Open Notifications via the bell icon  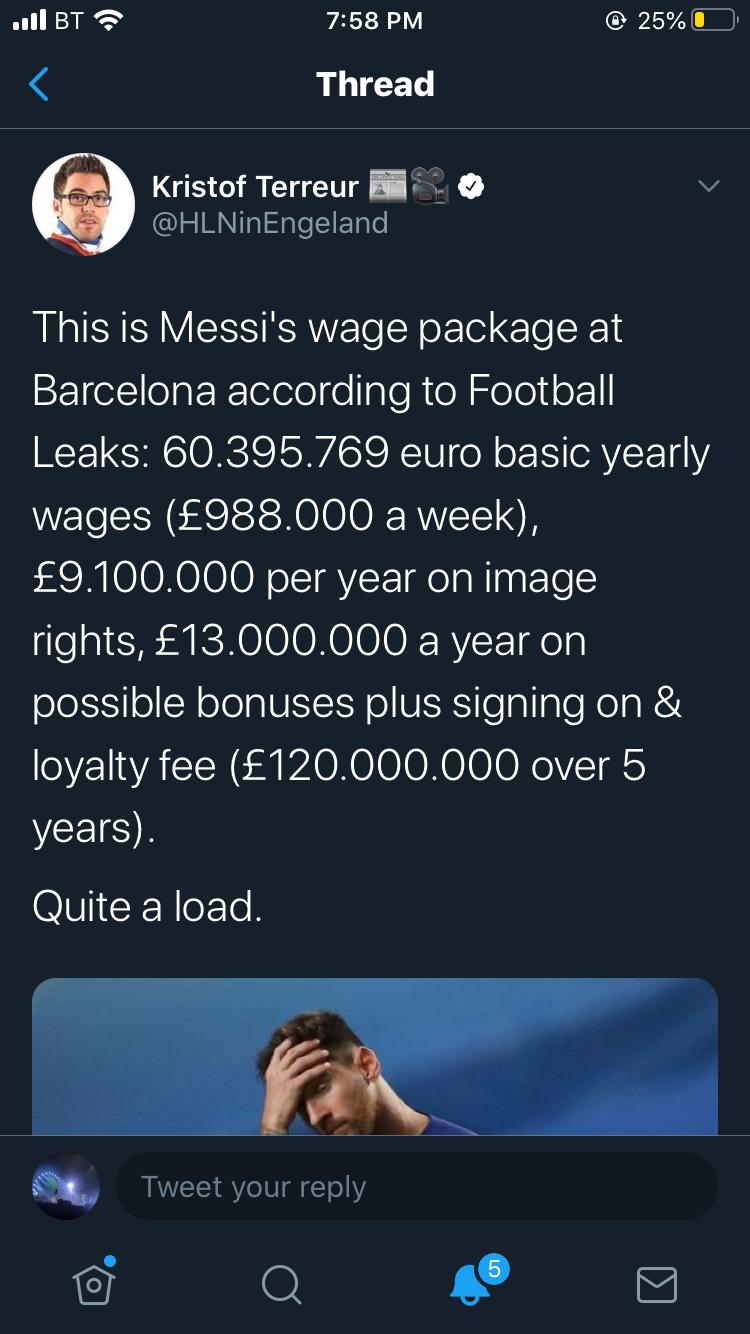470,1283
